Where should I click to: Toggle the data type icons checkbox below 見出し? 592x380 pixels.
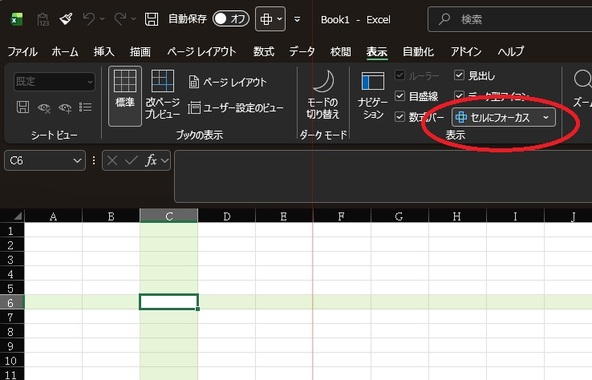(459, 96)
